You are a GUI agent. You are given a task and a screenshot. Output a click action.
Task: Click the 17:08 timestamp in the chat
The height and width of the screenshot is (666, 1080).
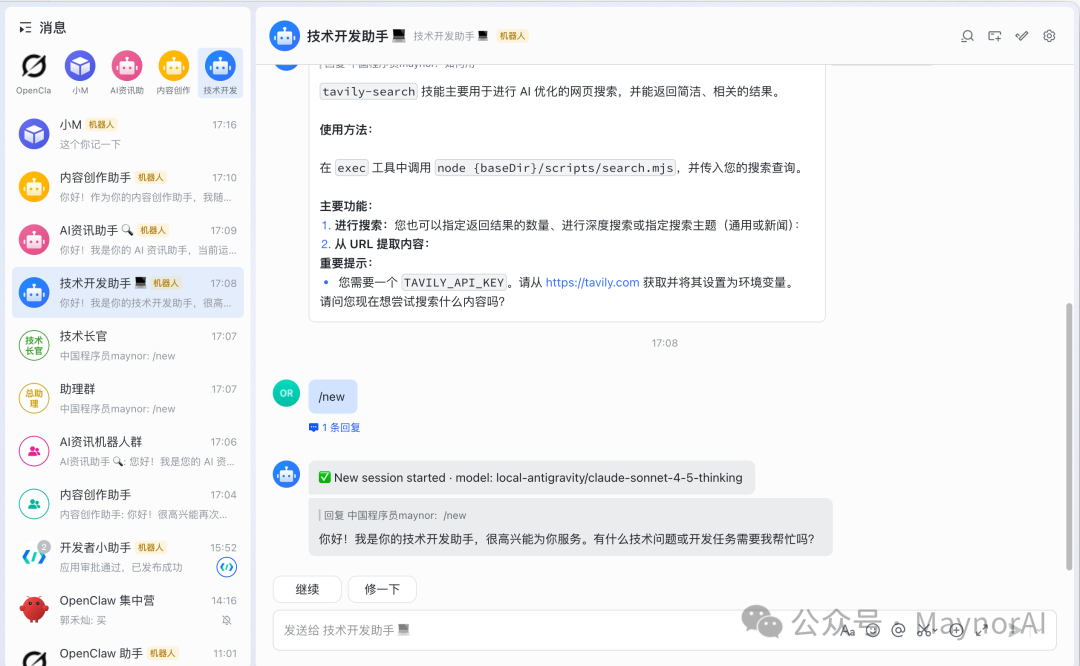click(x=665, y=343)
